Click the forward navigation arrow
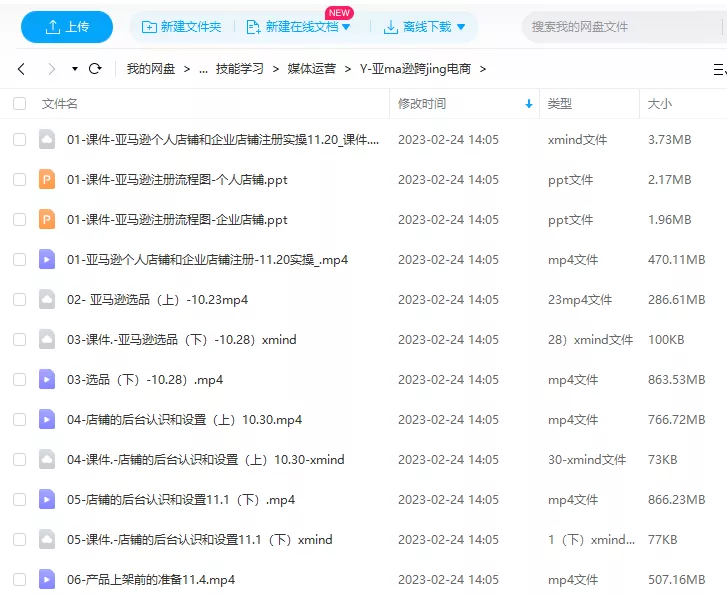Screen dimensions: 727x594 click(51, 69)
